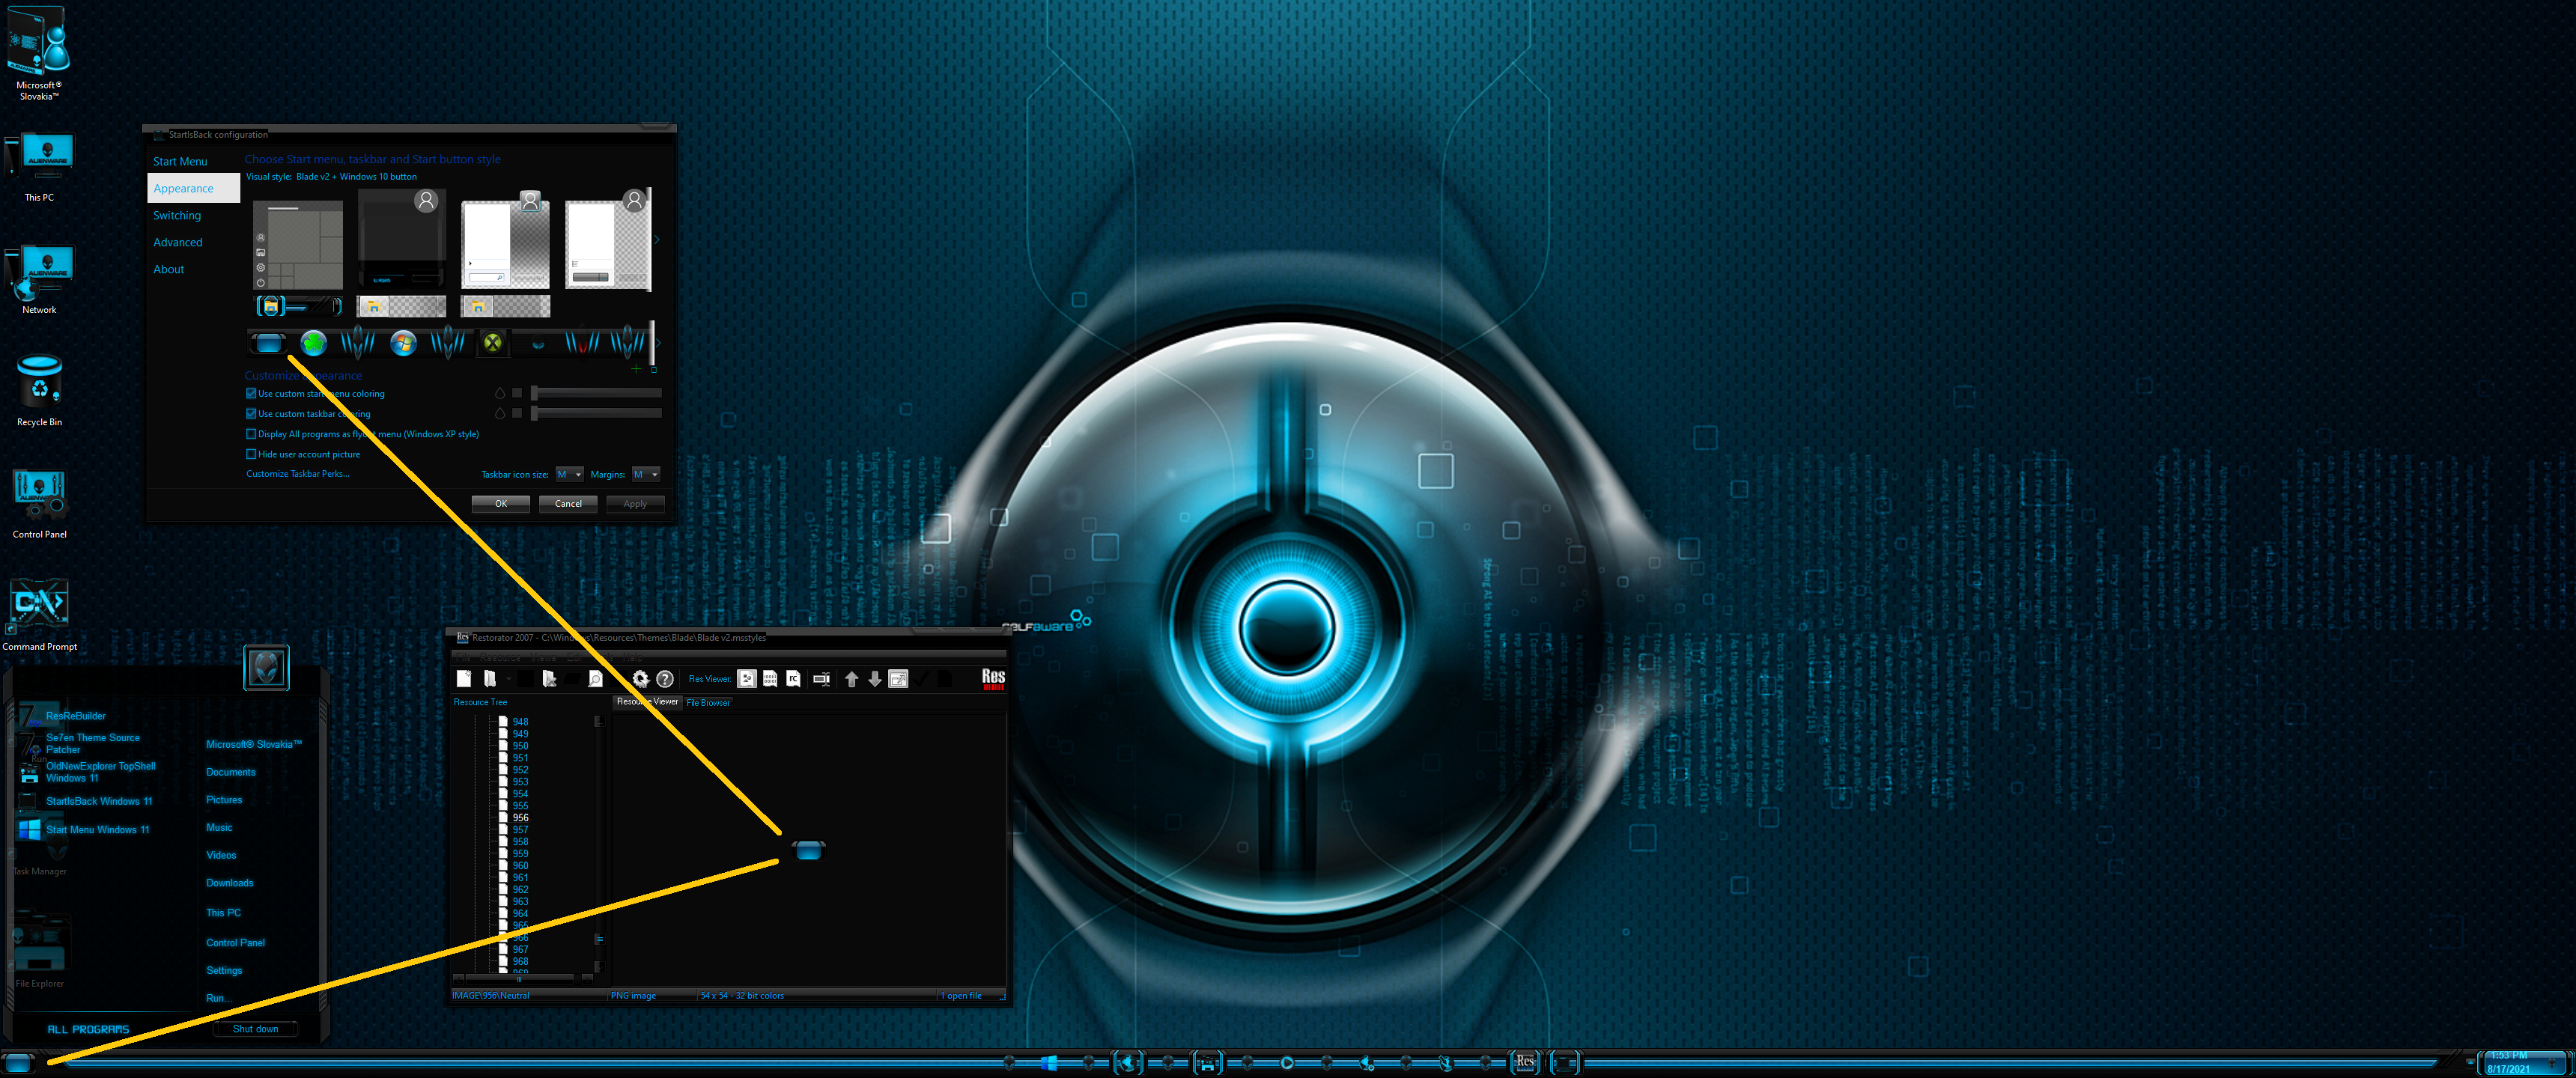The height and width of the screenshot is (1078, 2576).
Task: Click the Cancel button in StartIsBack config
Action: (x=570, y=505)
